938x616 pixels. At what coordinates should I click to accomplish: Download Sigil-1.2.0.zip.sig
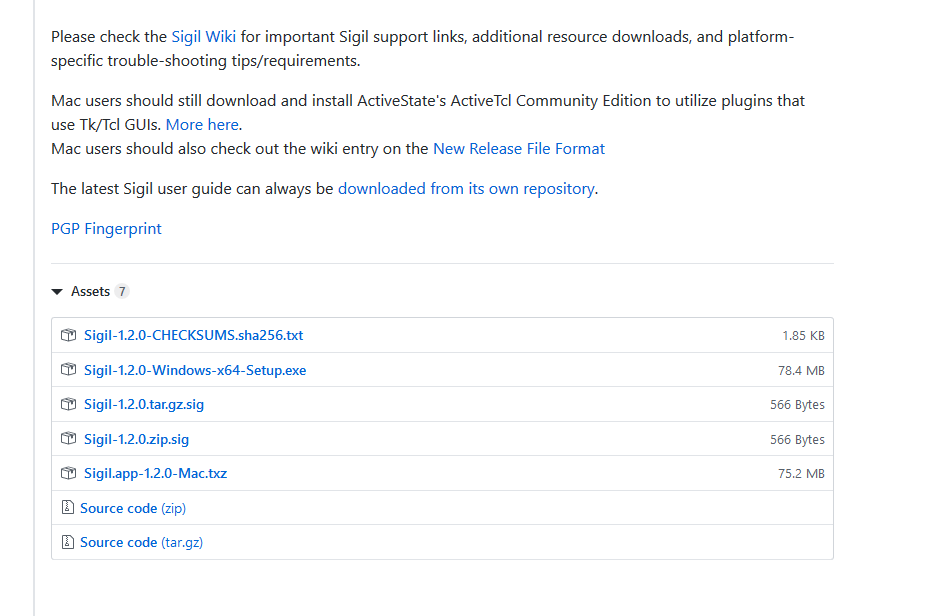tap(136, 439)
